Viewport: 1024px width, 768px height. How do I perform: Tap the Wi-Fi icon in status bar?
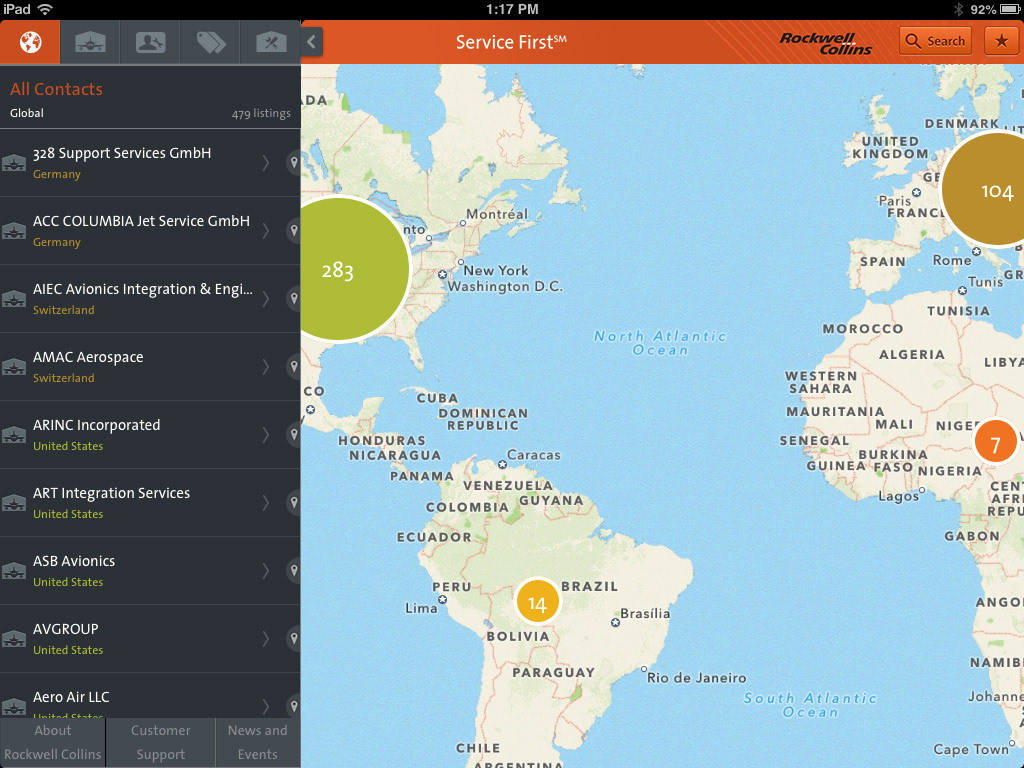[x=44, y=9]
